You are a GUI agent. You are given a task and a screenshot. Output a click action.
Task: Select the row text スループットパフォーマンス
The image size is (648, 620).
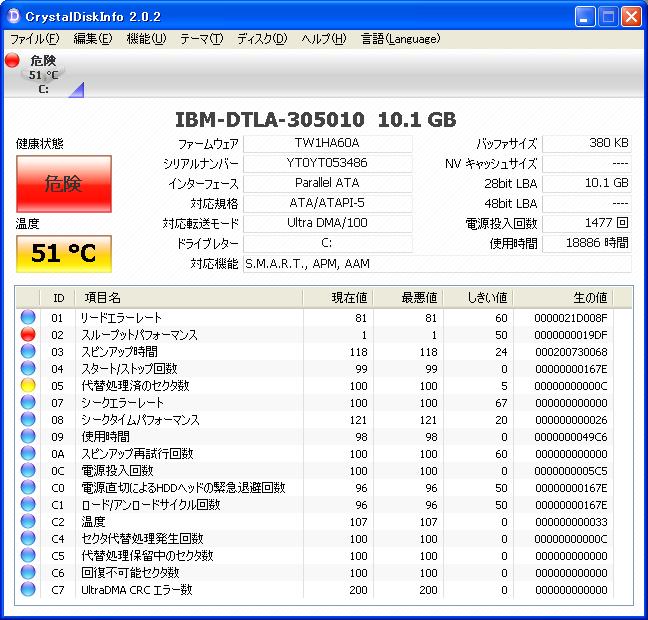pos(139,335)
